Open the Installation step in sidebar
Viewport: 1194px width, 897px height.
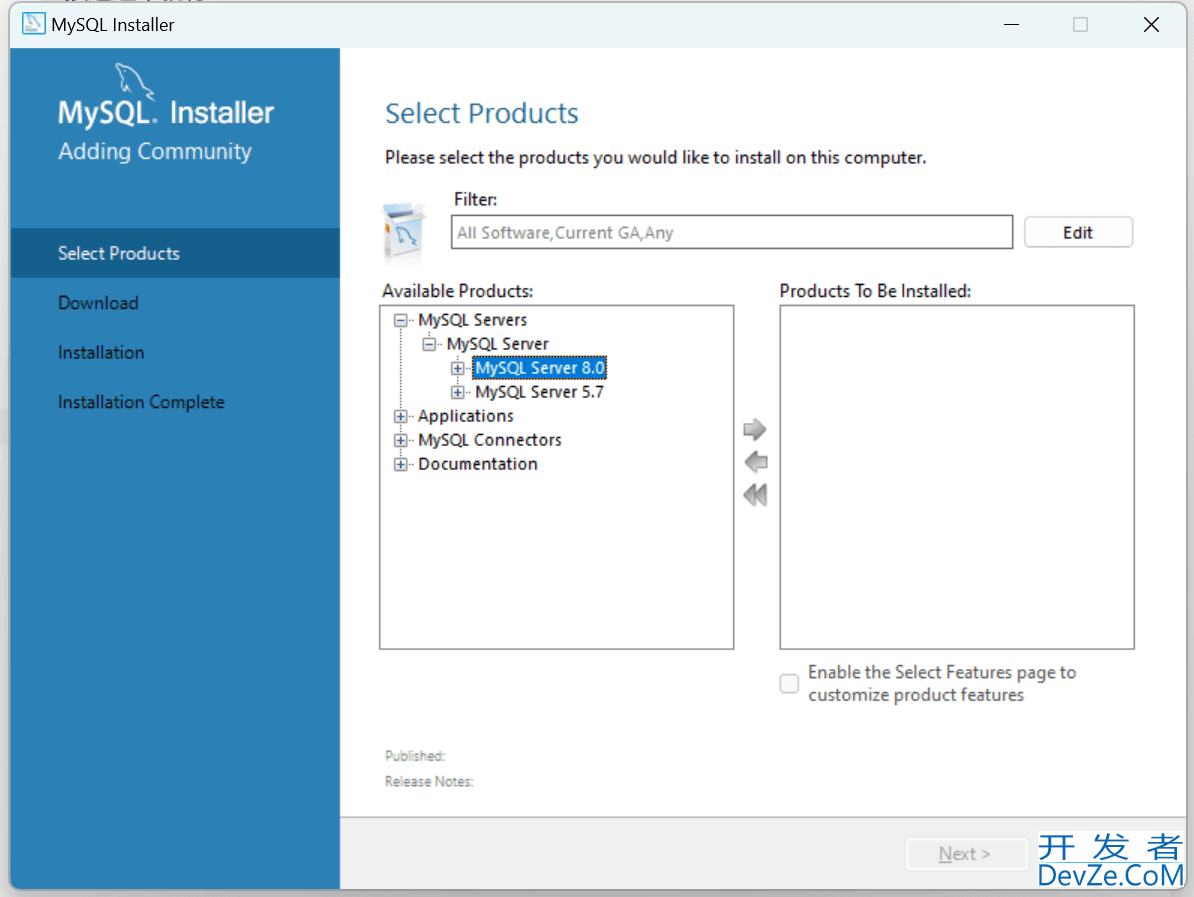[x=101, y=353]
